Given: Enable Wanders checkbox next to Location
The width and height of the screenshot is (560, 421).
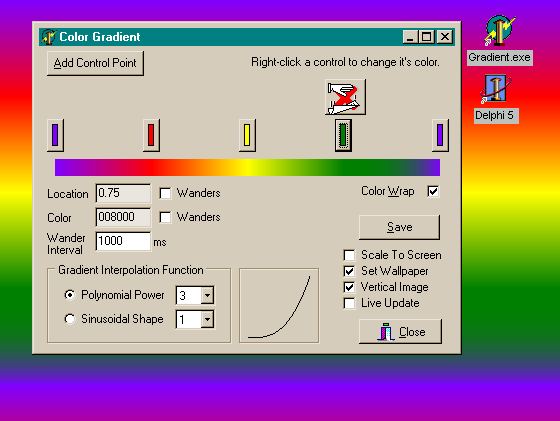Looking at the screenshot, I should point(165,193).
